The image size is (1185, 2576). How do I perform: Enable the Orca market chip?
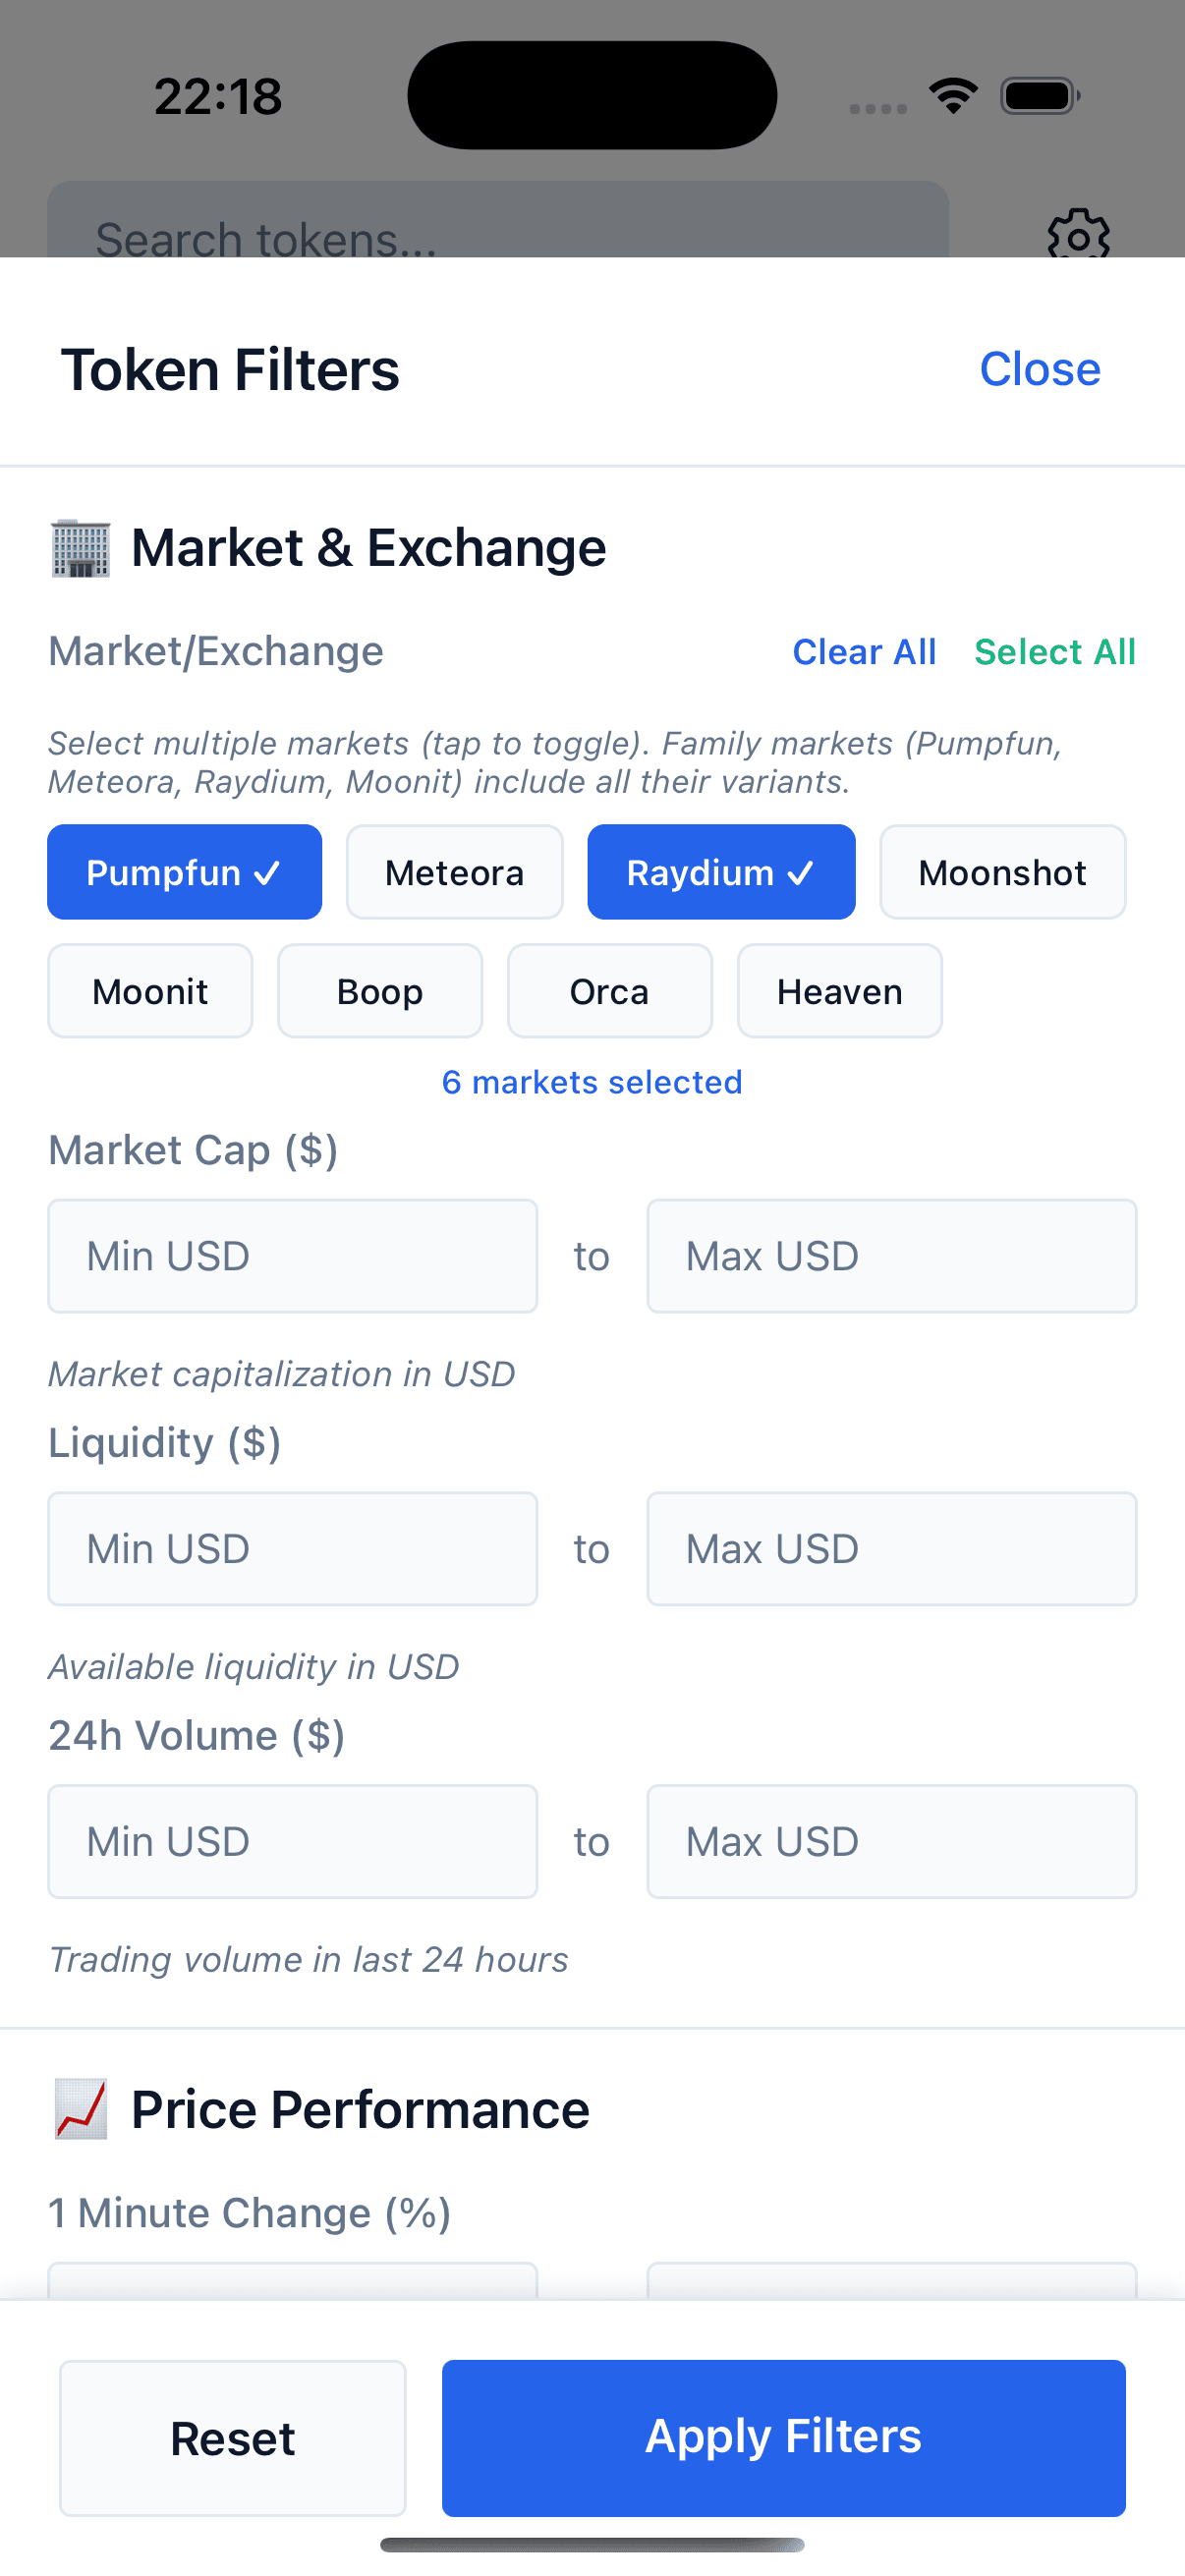[610, 991]
